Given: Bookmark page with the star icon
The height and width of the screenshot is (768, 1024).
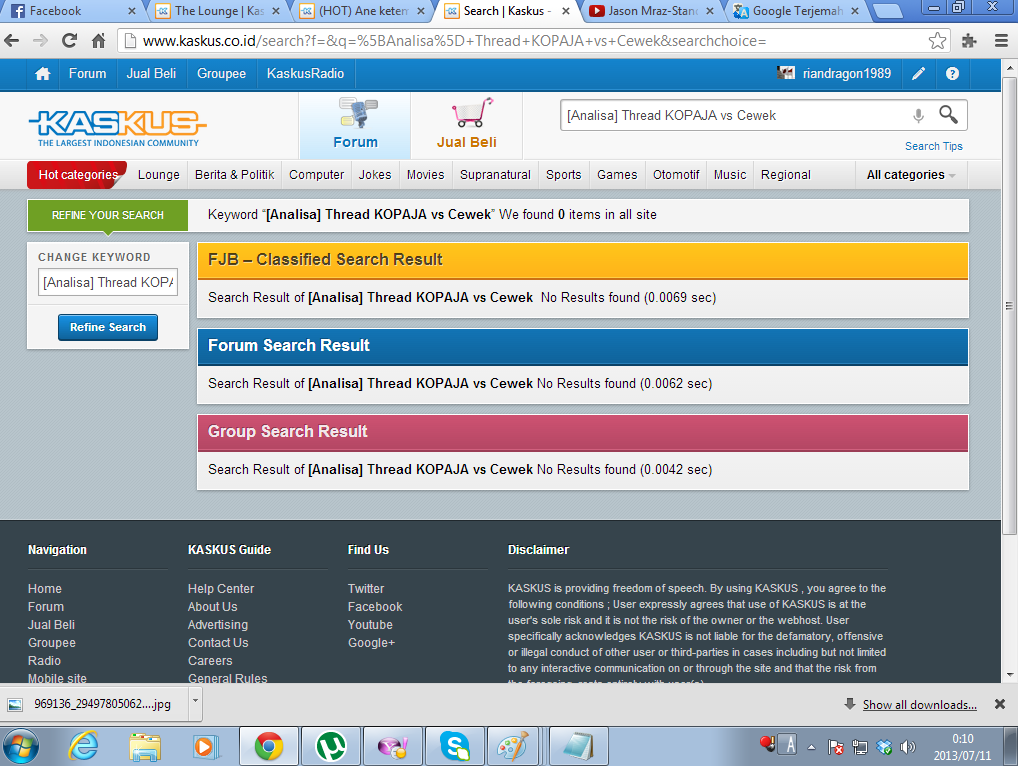Looking at the screenshot, I should pyautogui.click(x=937, y=41).
